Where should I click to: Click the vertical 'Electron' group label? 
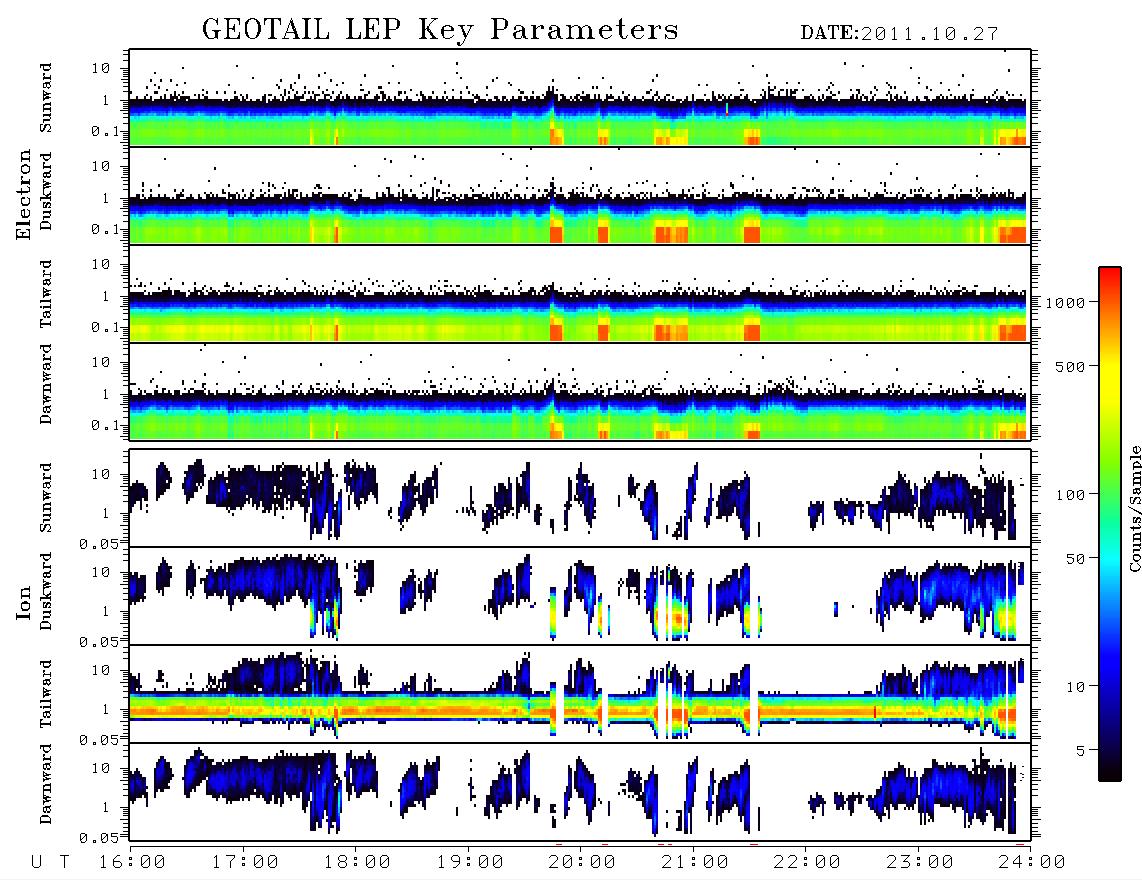click(23, 194)
